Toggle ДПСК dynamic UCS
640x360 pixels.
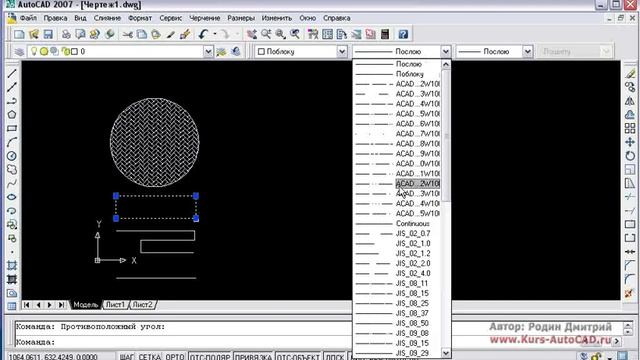coord(335,357)
